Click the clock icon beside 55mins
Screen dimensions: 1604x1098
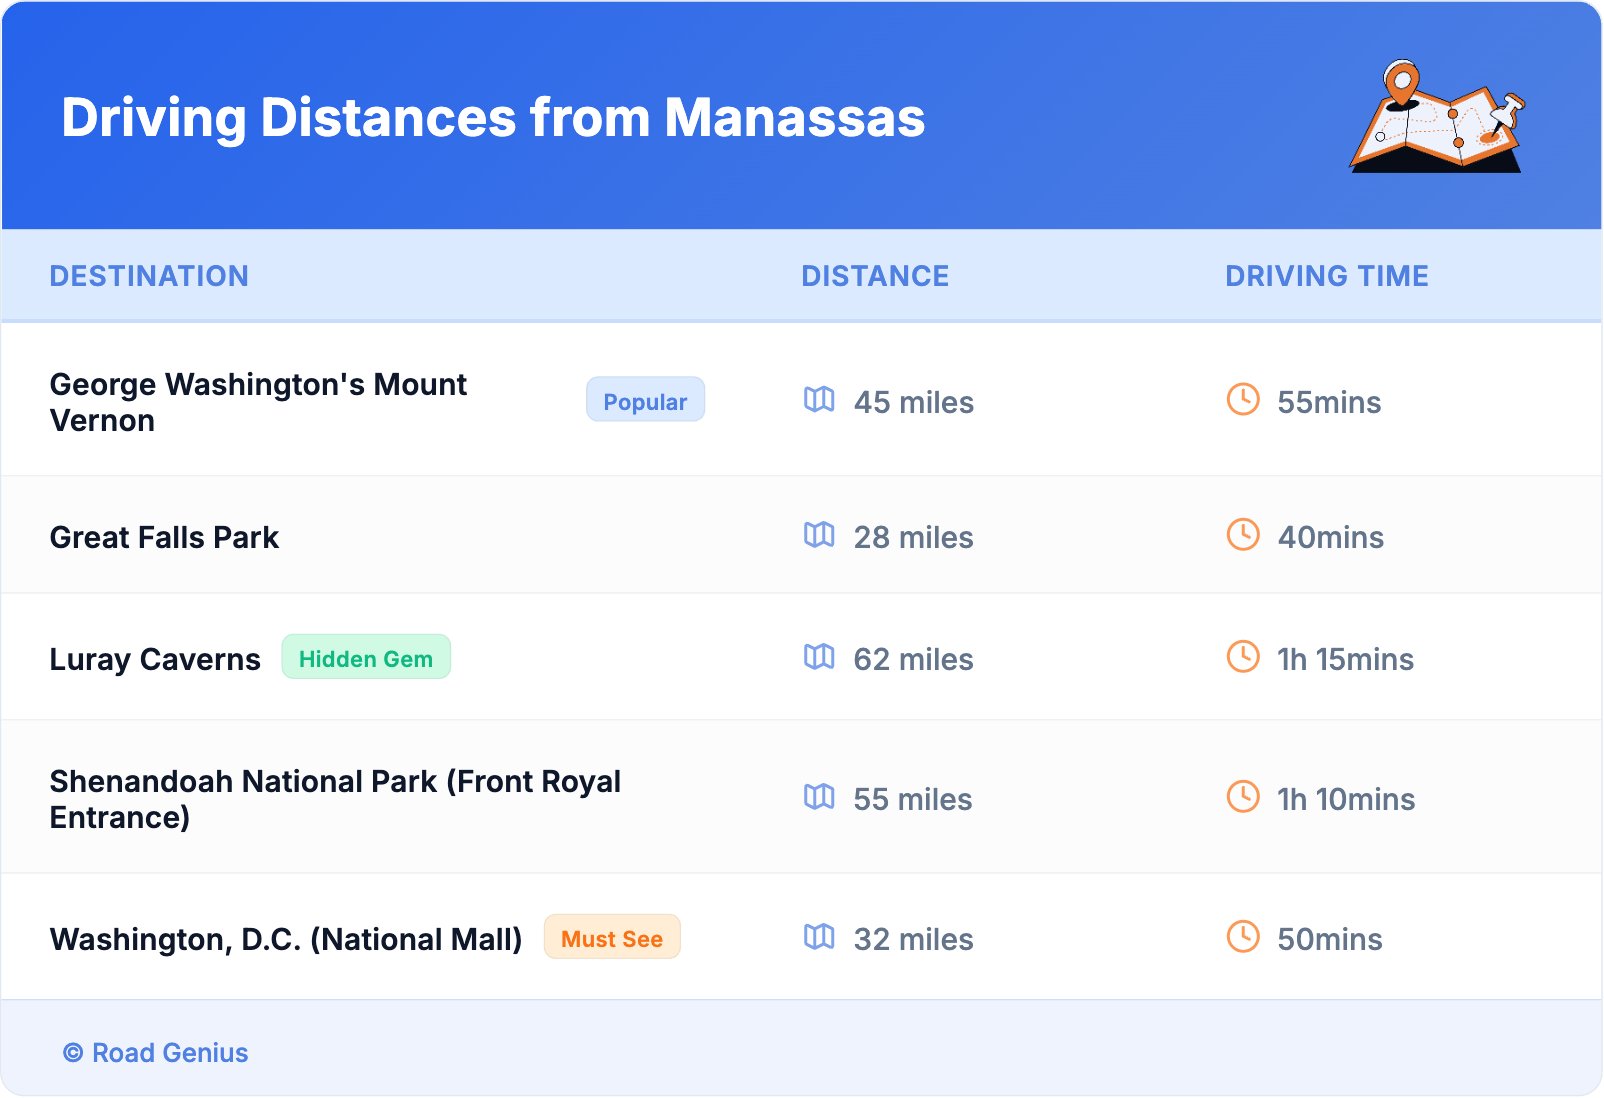coord(1243,400)
